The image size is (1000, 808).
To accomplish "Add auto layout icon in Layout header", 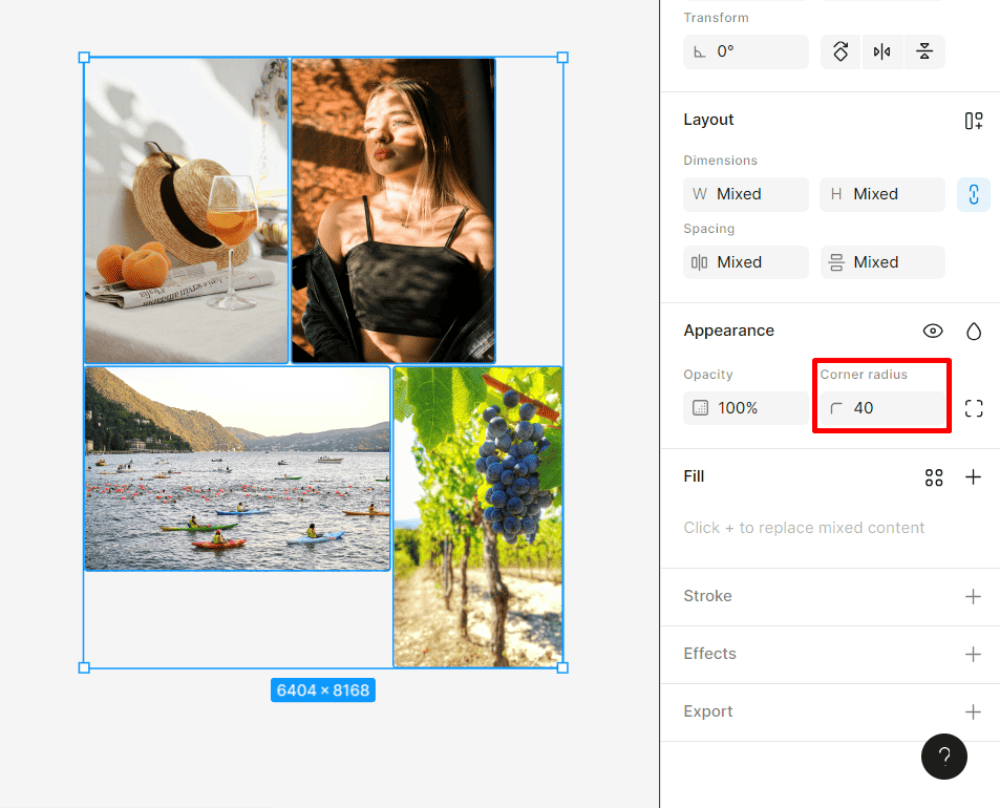I will (x=973, y=120).
